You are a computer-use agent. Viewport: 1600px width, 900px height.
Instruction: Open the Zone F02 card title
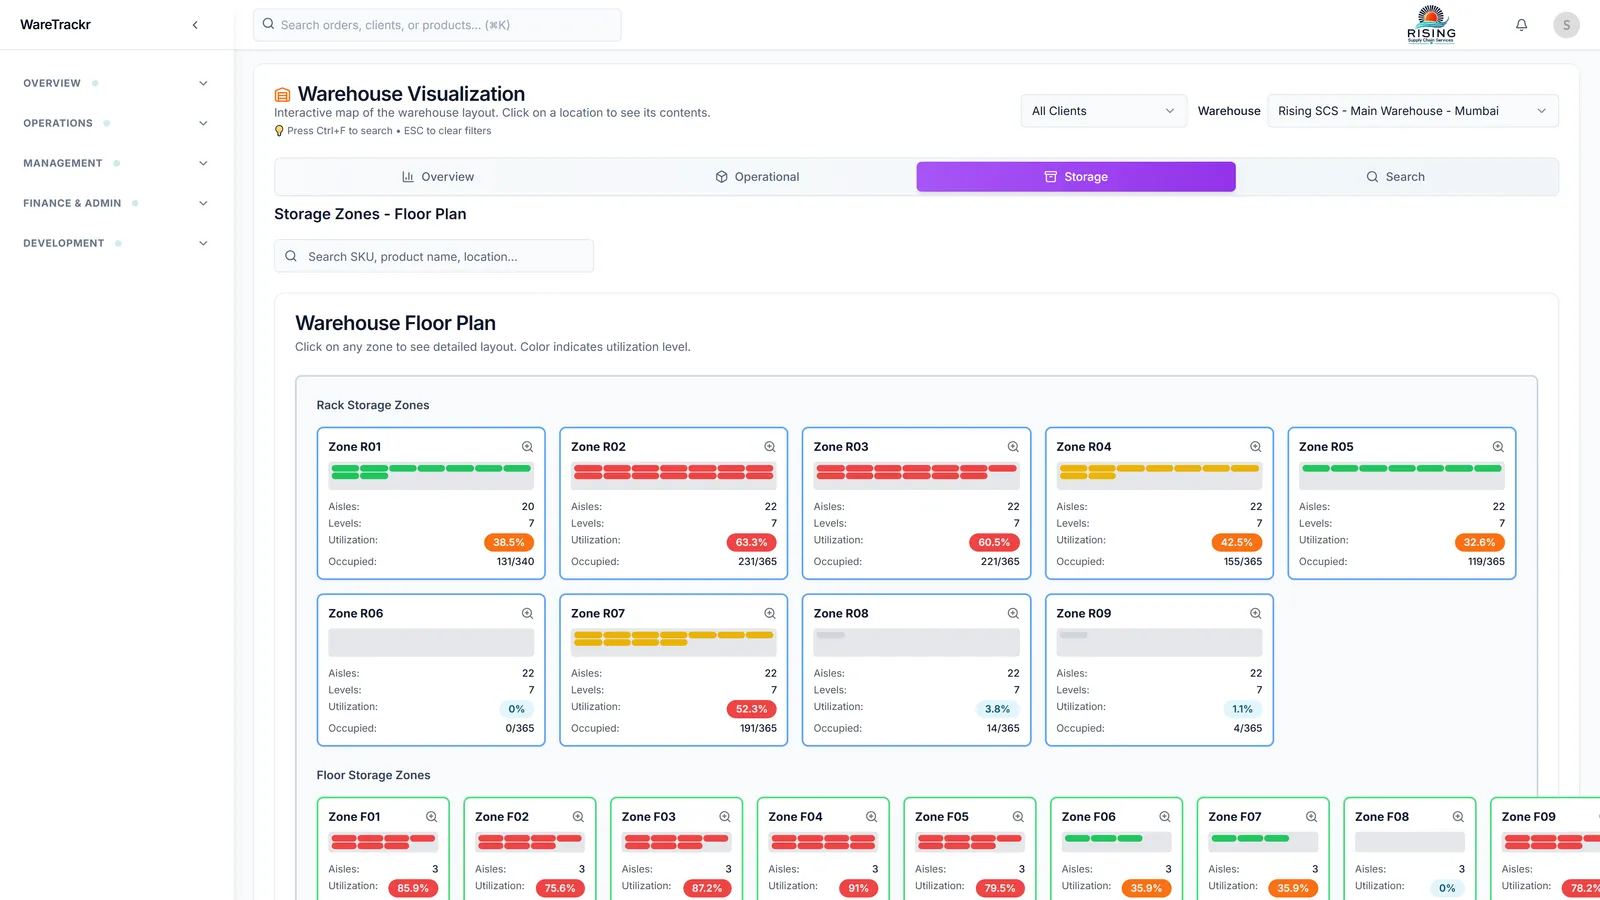[x=502, y=817]
